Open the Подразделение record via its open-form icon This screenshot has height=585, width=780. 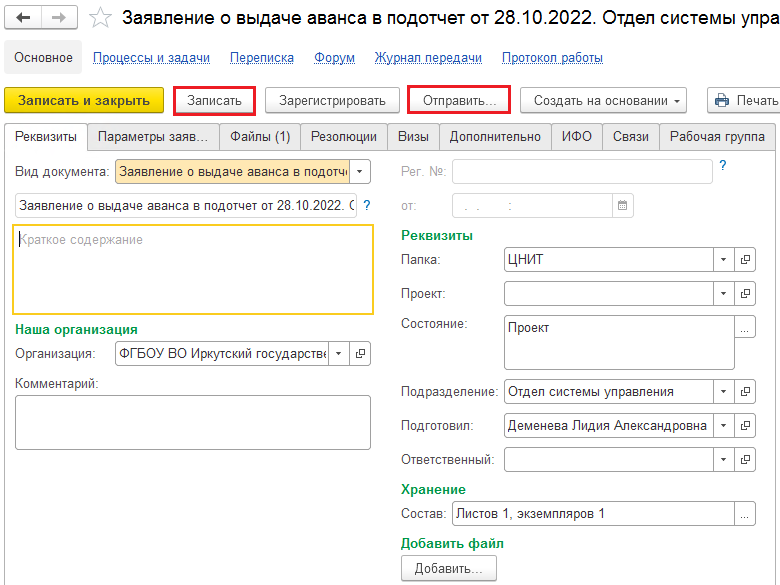745,391
